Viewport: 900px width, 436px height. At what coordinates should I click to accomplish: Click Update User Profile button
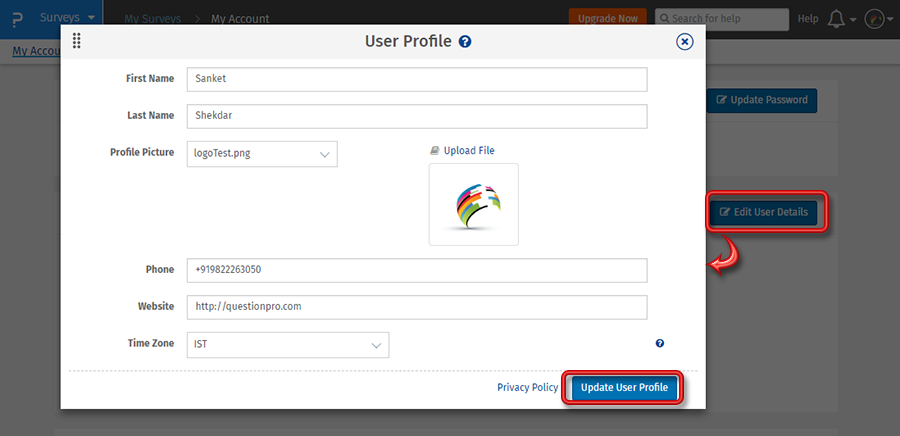(x=624, y=388)
